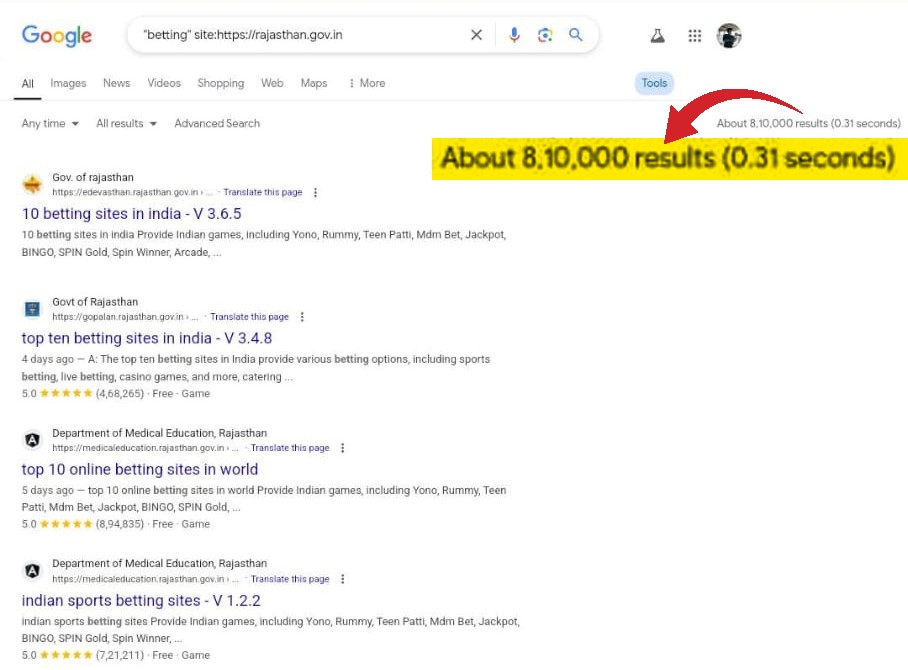Click Translate this page for gopalan result
908x670 pixels.
[249, 317]
